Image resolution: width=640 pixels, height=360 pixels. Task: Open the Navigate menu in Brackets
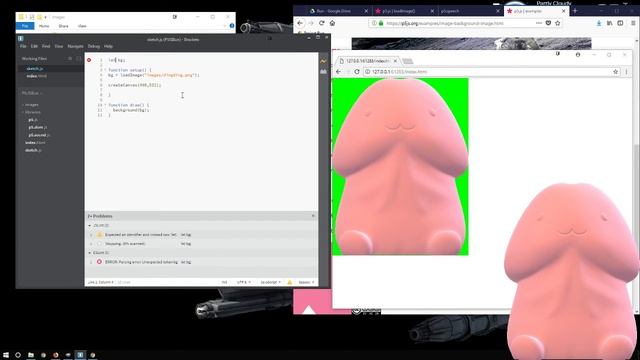[x=75, y=47]
